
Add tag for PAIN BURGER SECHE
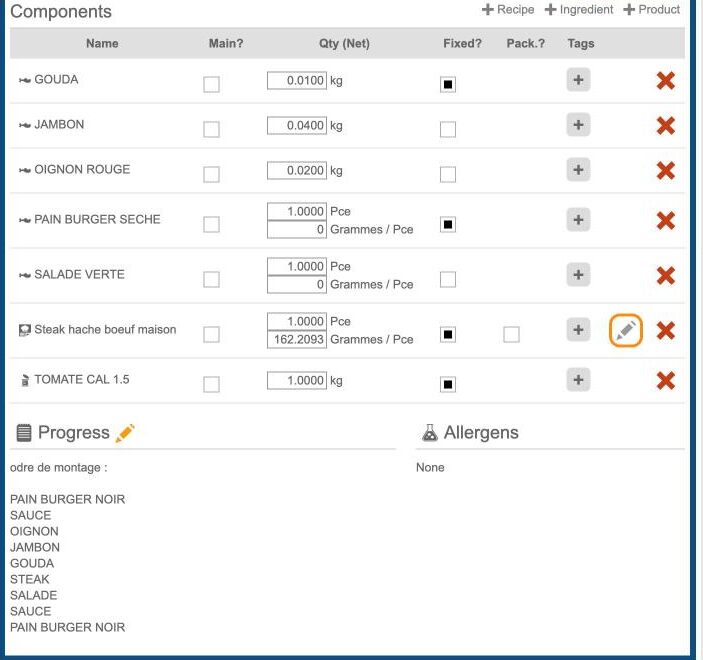pos(578,220)
